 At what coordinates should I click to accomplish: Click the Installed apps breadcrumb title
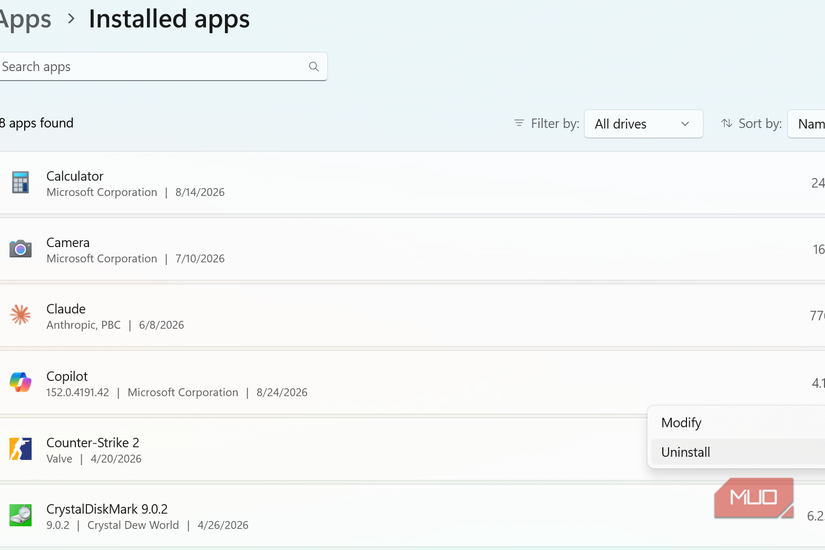point(169,19)
